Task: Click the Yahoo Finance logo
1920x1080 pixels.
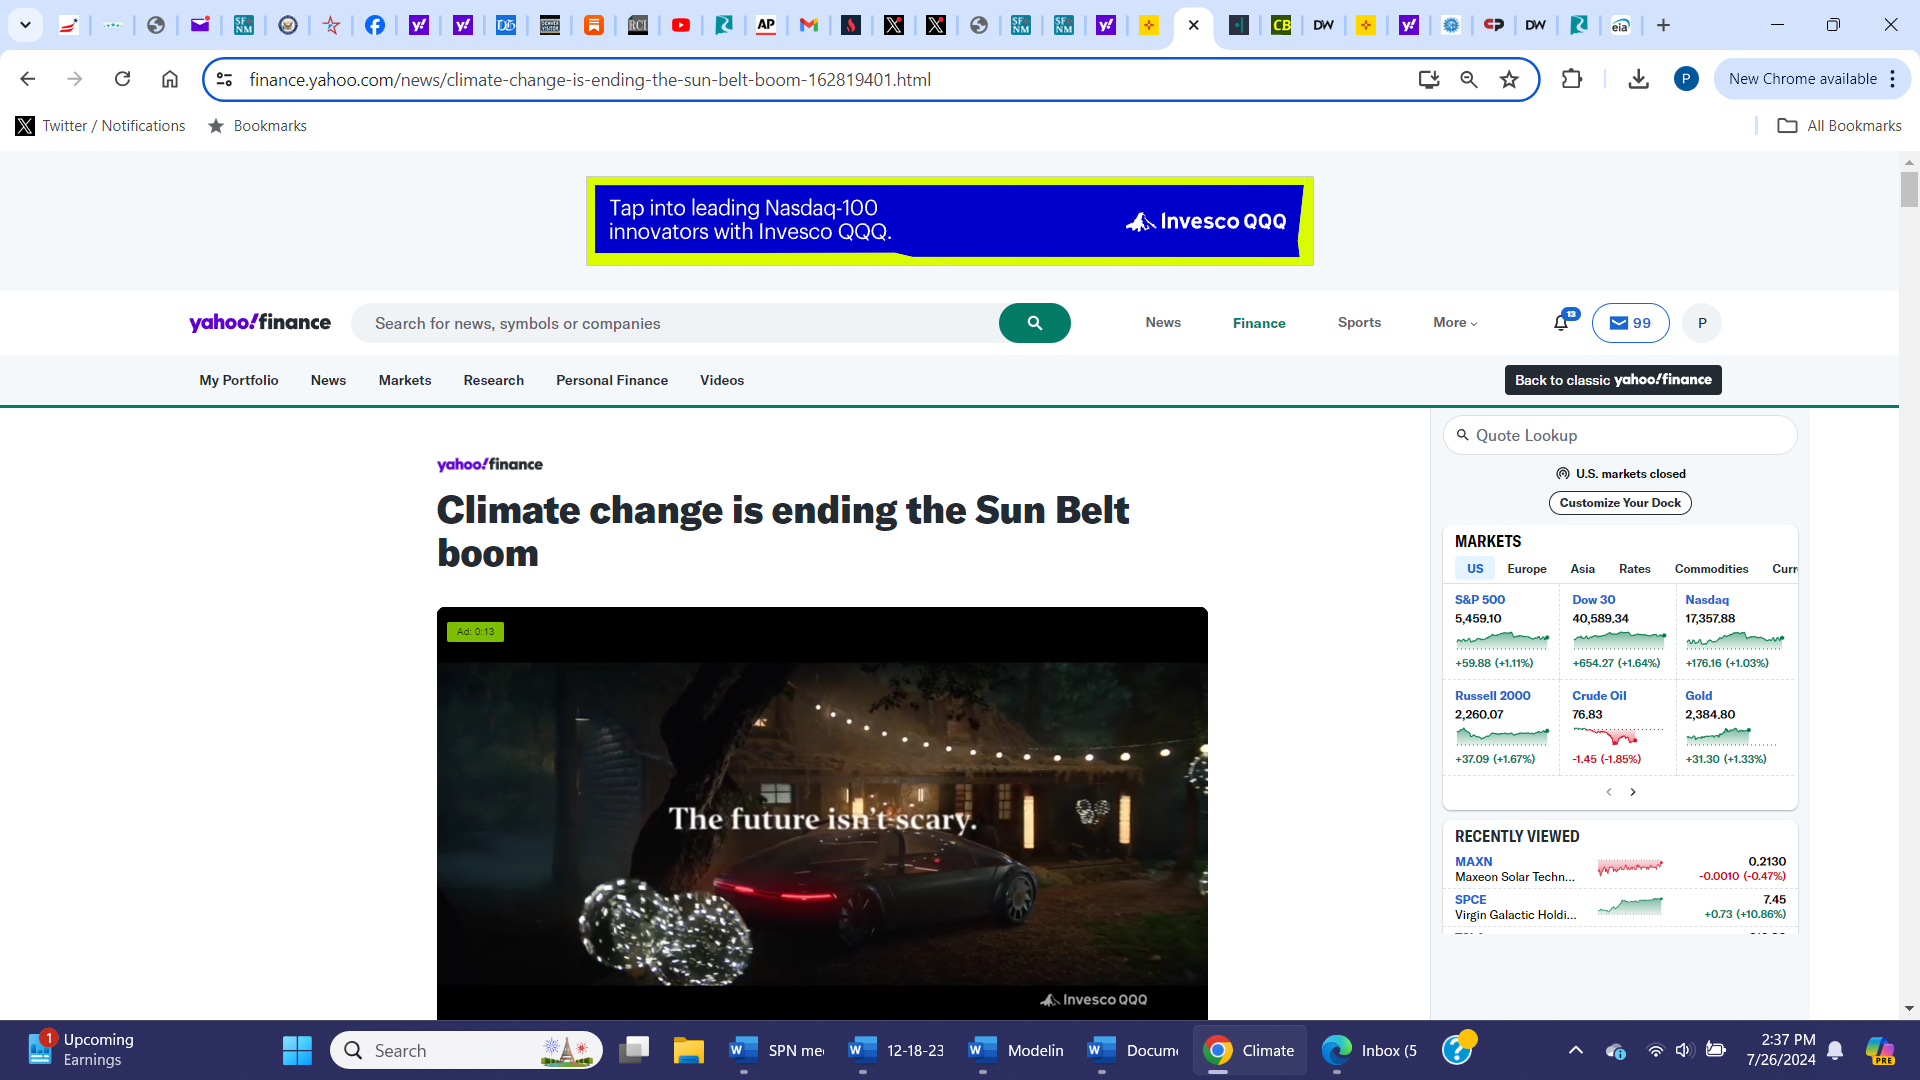Action: pos(260,322)
